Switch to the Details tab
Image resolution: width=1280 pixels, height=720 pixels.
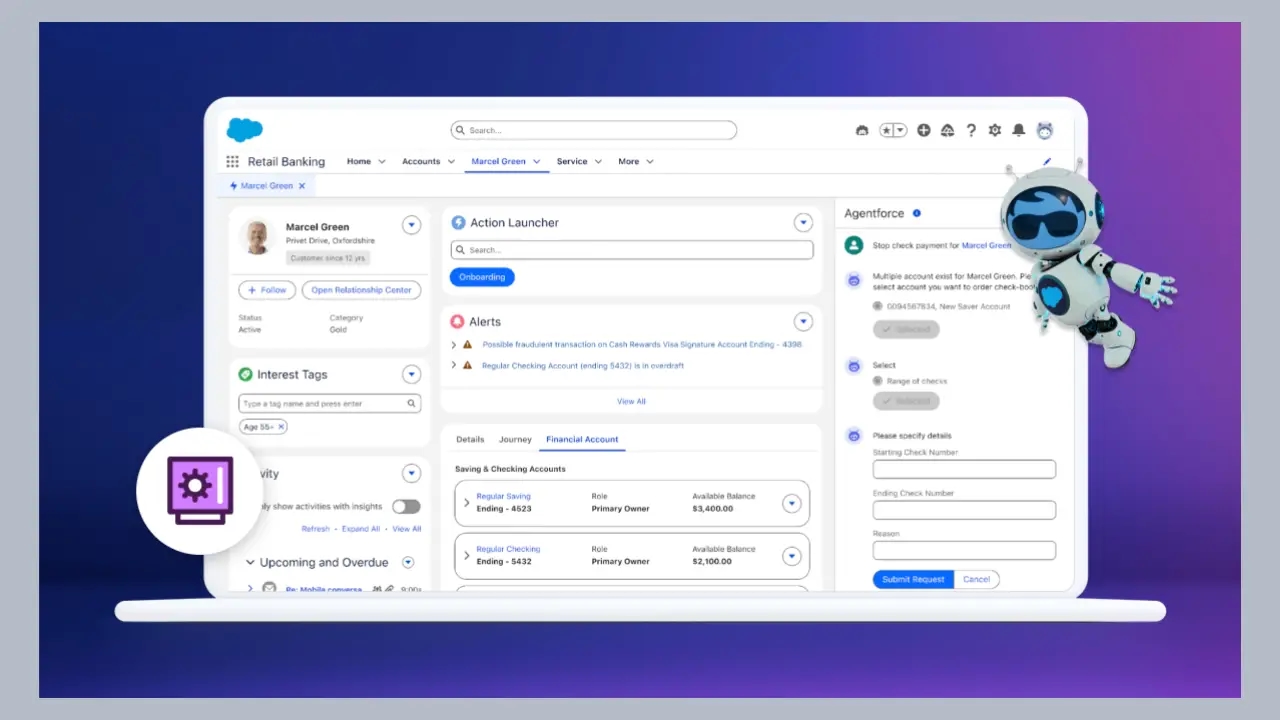[470, 439]
